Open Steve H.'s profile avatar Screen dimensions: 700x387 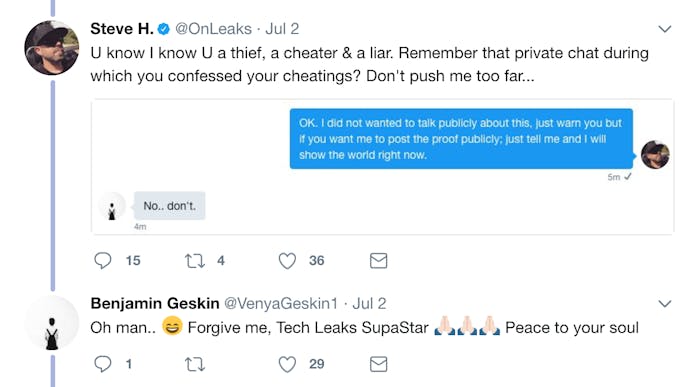52,48
